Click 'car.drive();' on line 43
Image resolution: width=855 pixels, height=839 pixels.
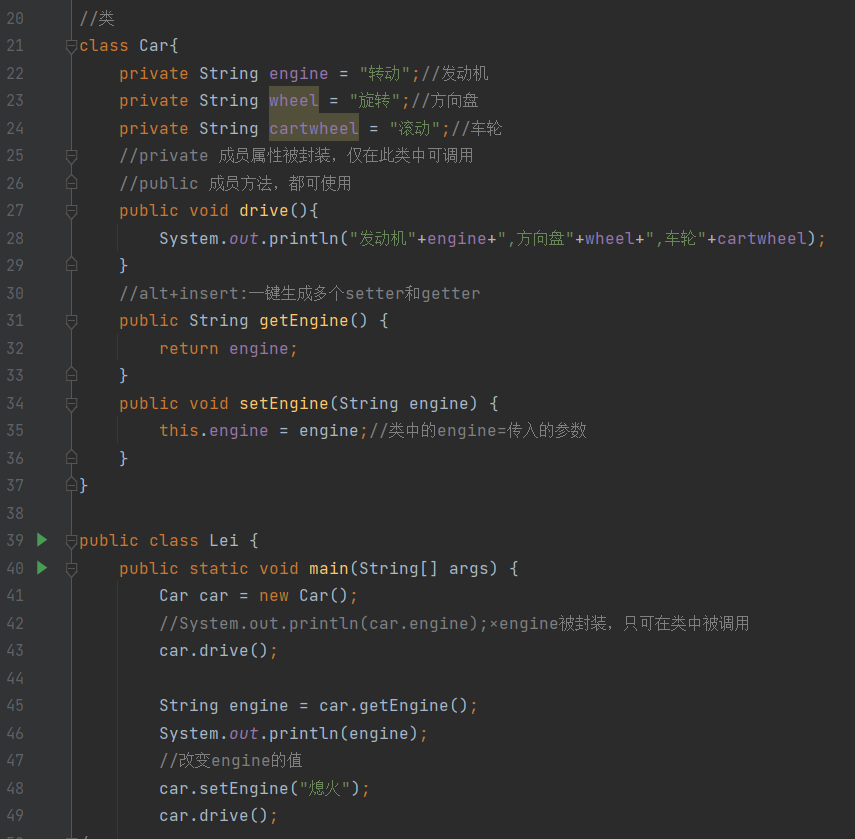coord(219,651)
